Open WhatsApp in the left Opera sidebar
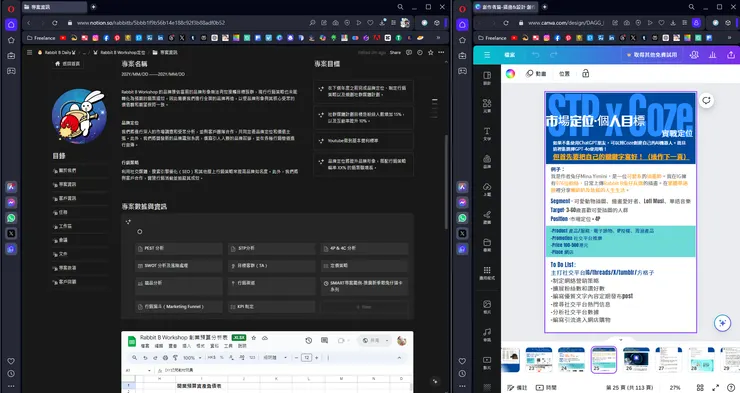 [11, 218]
